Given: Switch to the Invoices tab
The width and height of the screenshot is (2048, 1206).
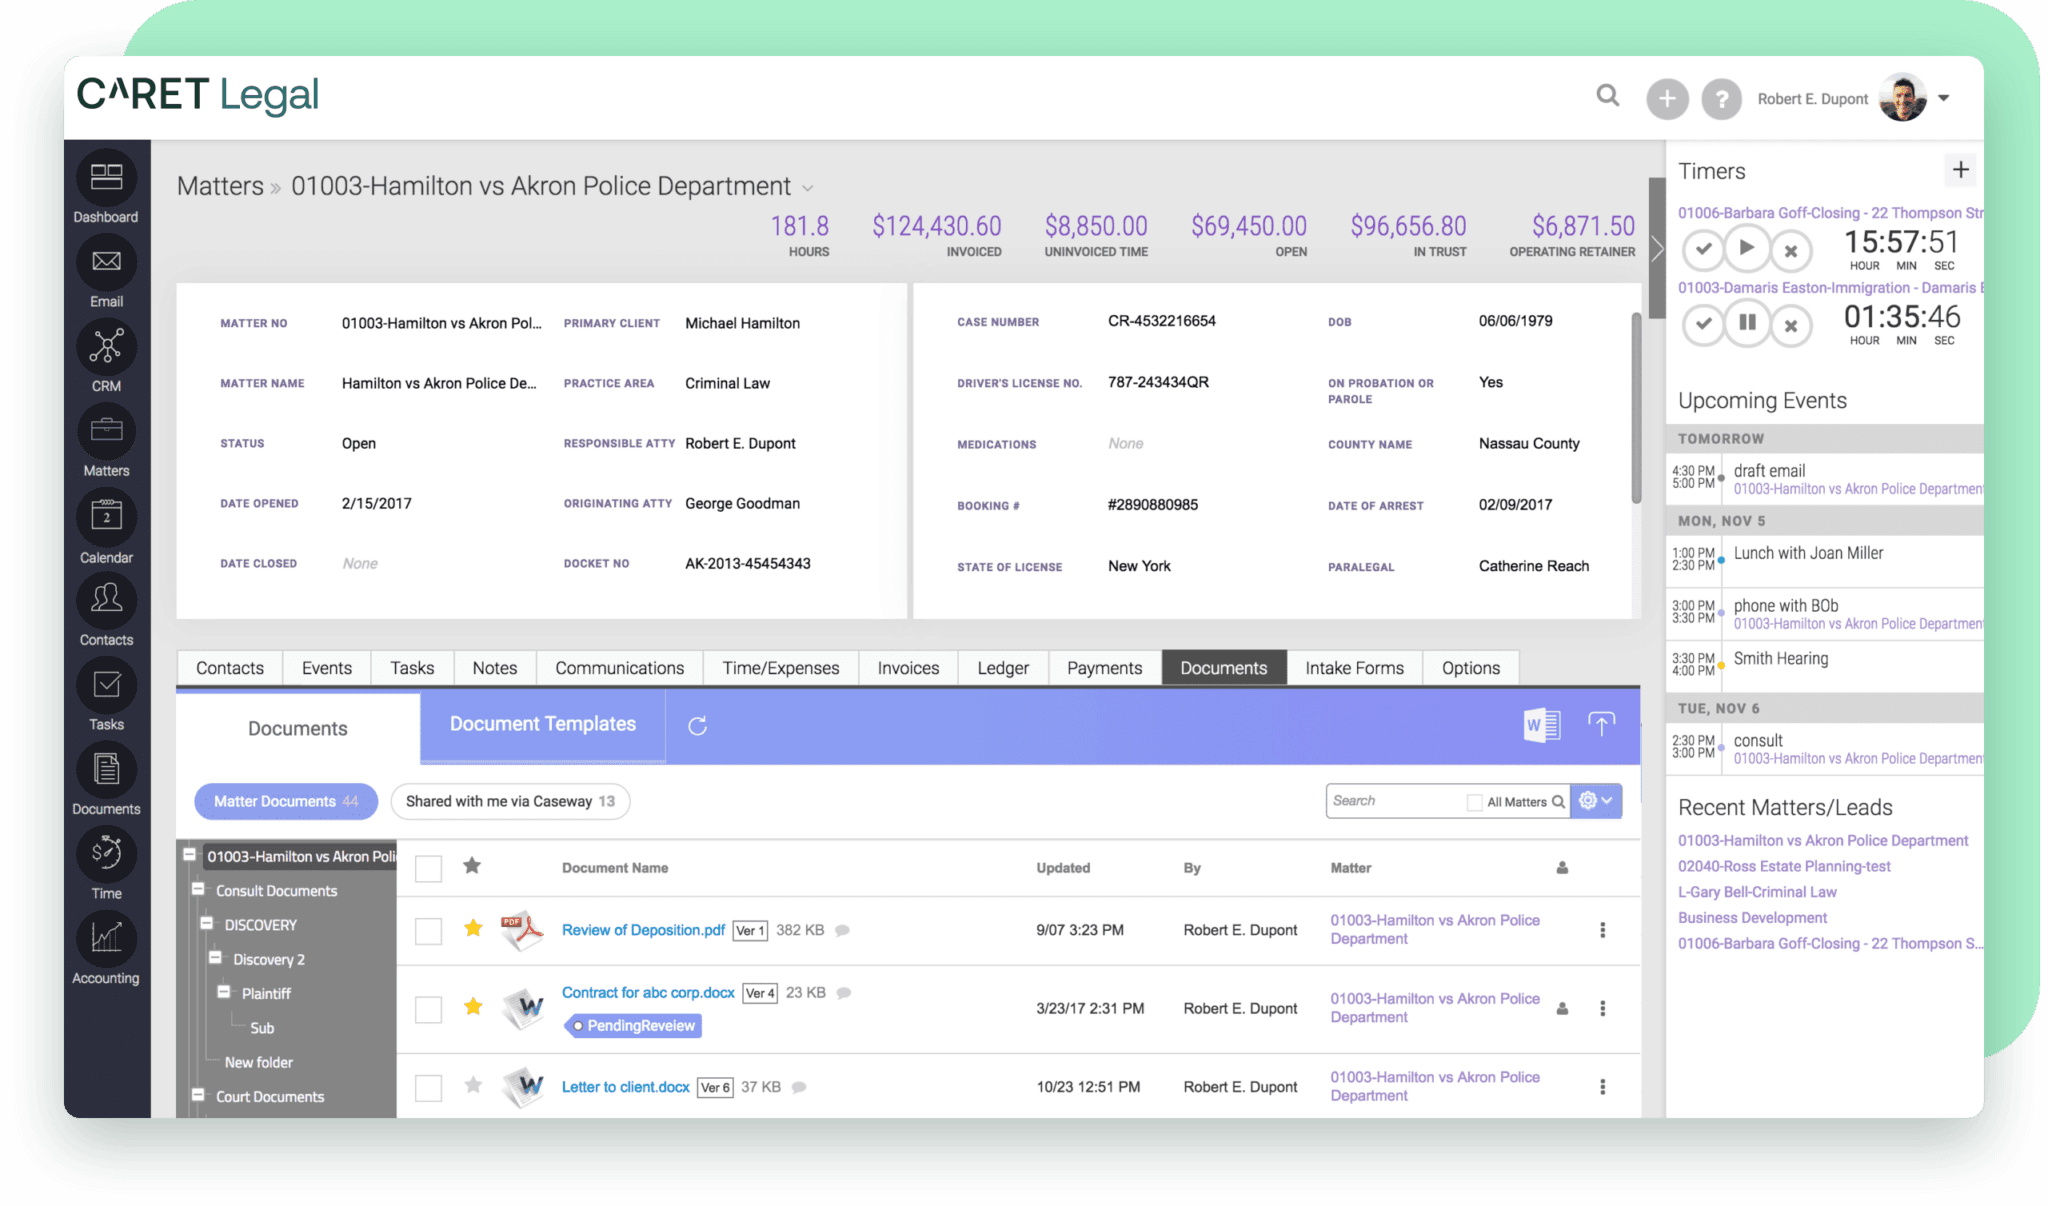Looking at the screenshot, I should pos(908,668).
